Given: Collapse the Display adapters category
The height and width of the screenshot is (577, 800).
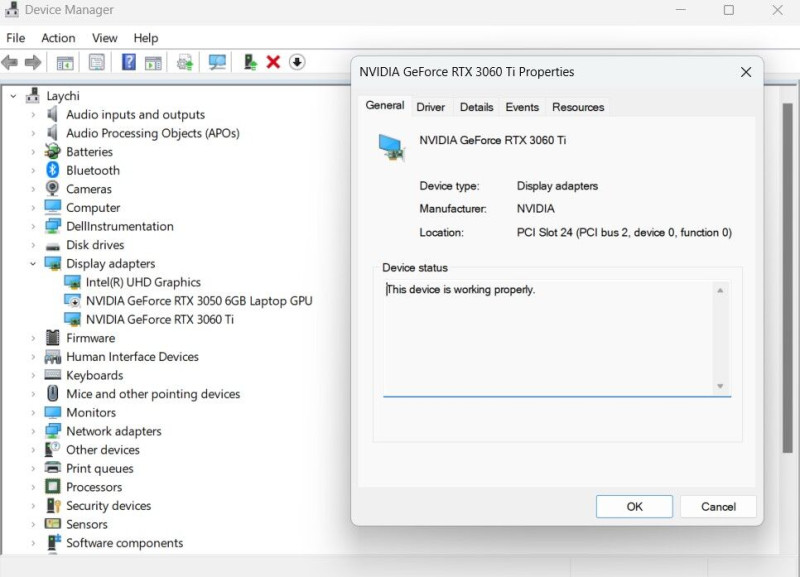Looking at the screenshot, I should (x=33, y=264).
